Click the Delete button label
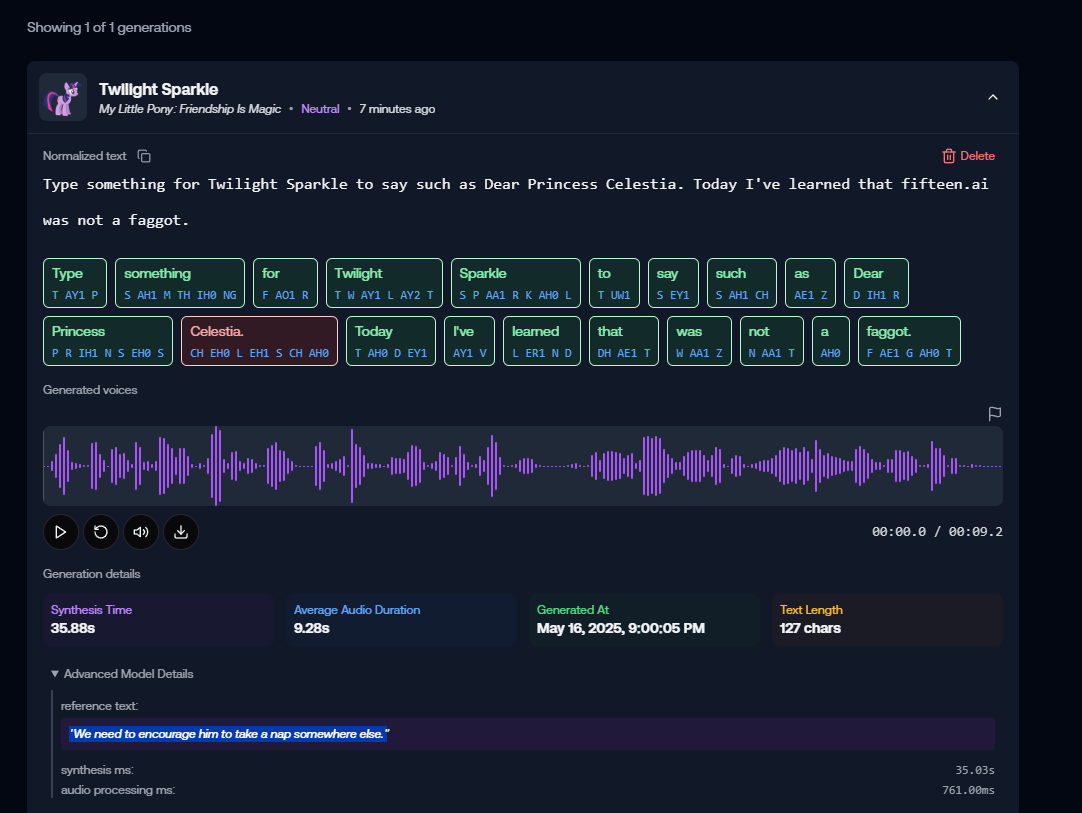Viewport: 1082px width, 813px height. (x=977, y=156)
